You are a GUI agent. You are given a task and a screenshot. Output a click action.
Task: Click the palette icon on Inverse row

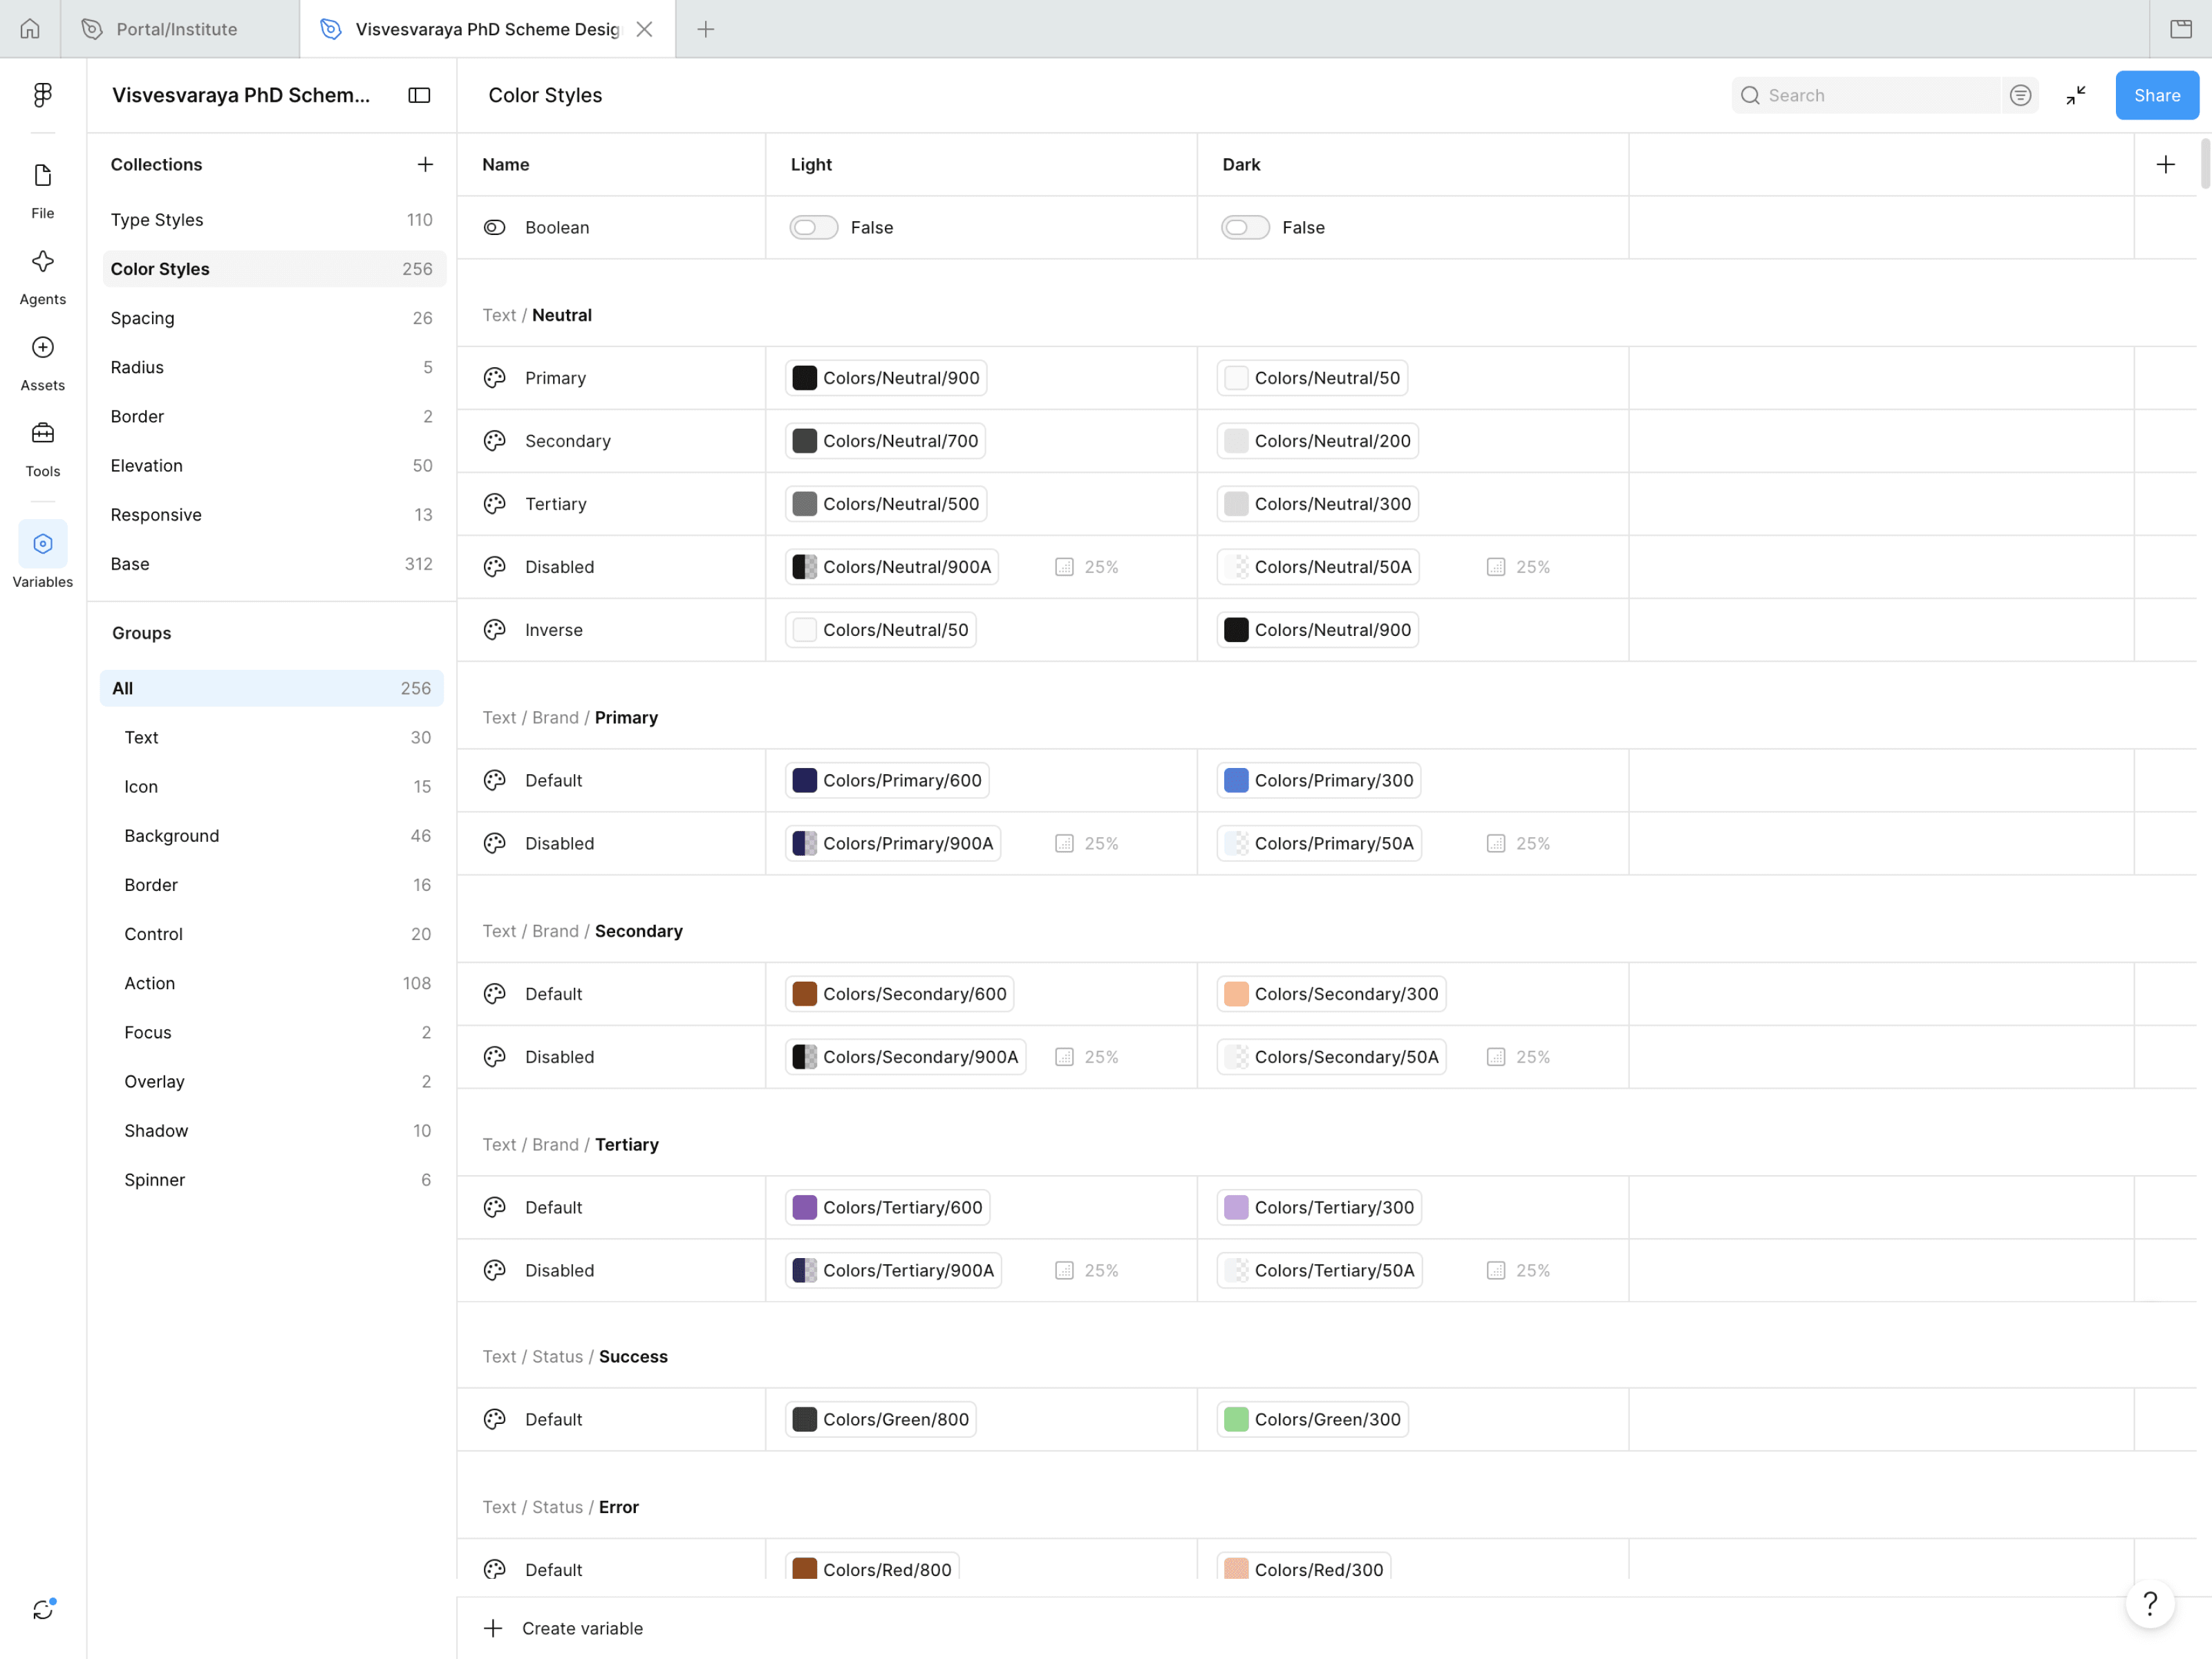(495, 630)
